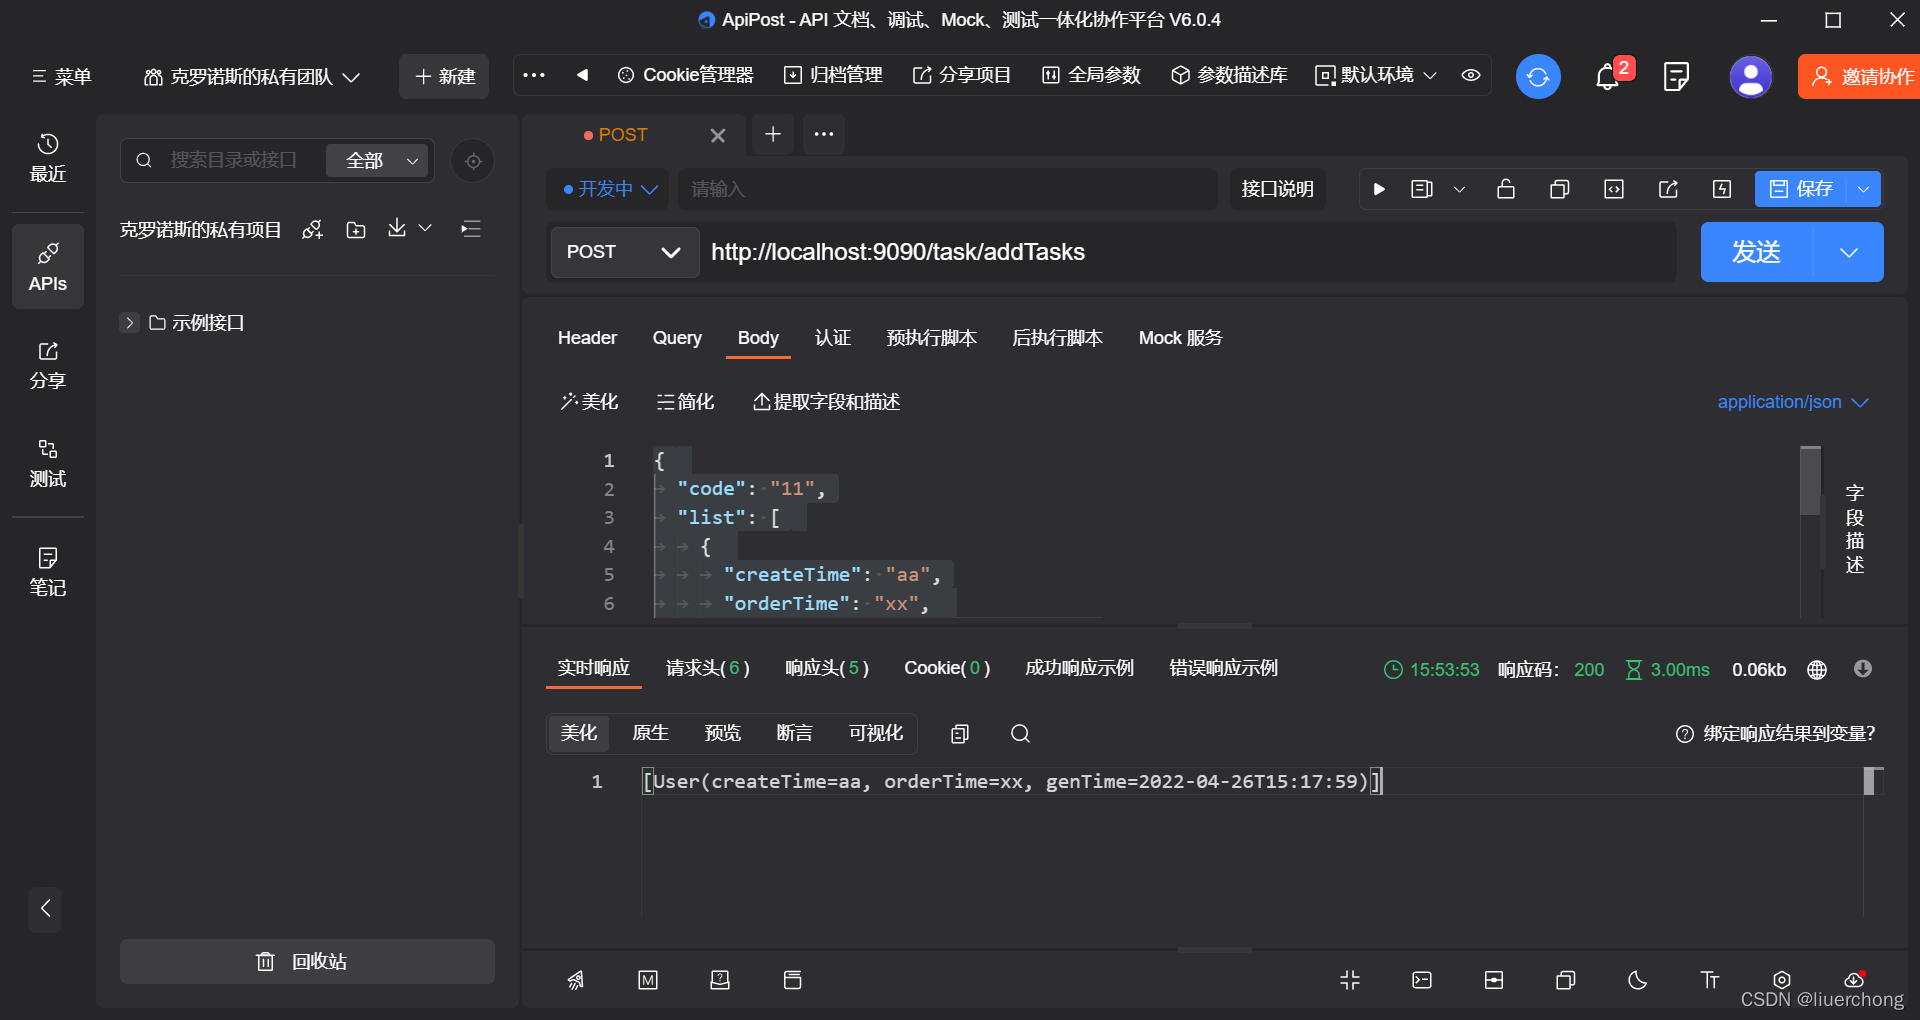Click the Markdown M icon at bottom
The width and height of the screenshot is (1920, 1020).
point(648,980)
